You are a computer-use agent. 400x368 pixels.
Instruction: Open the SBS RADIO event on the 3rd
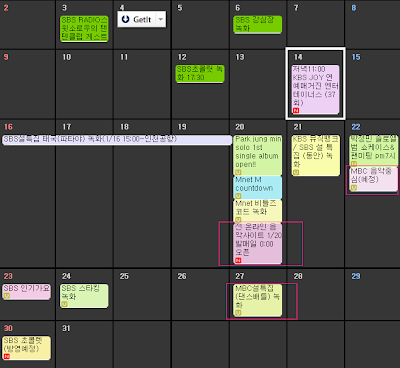pos(84,28)
